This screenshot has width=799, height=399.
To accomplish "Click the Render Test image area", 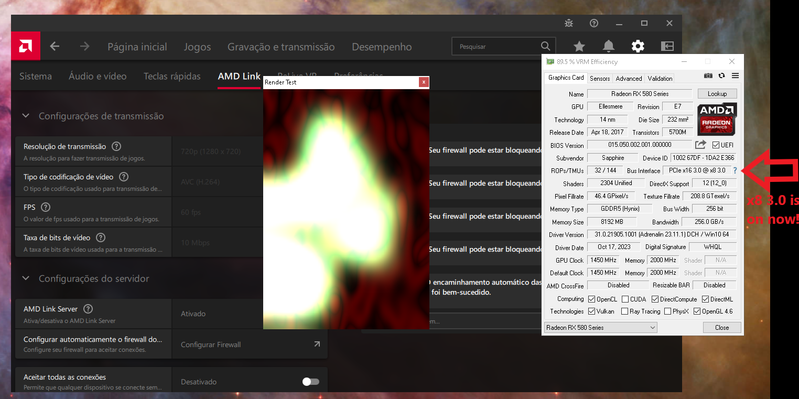I will coord(346,209).
